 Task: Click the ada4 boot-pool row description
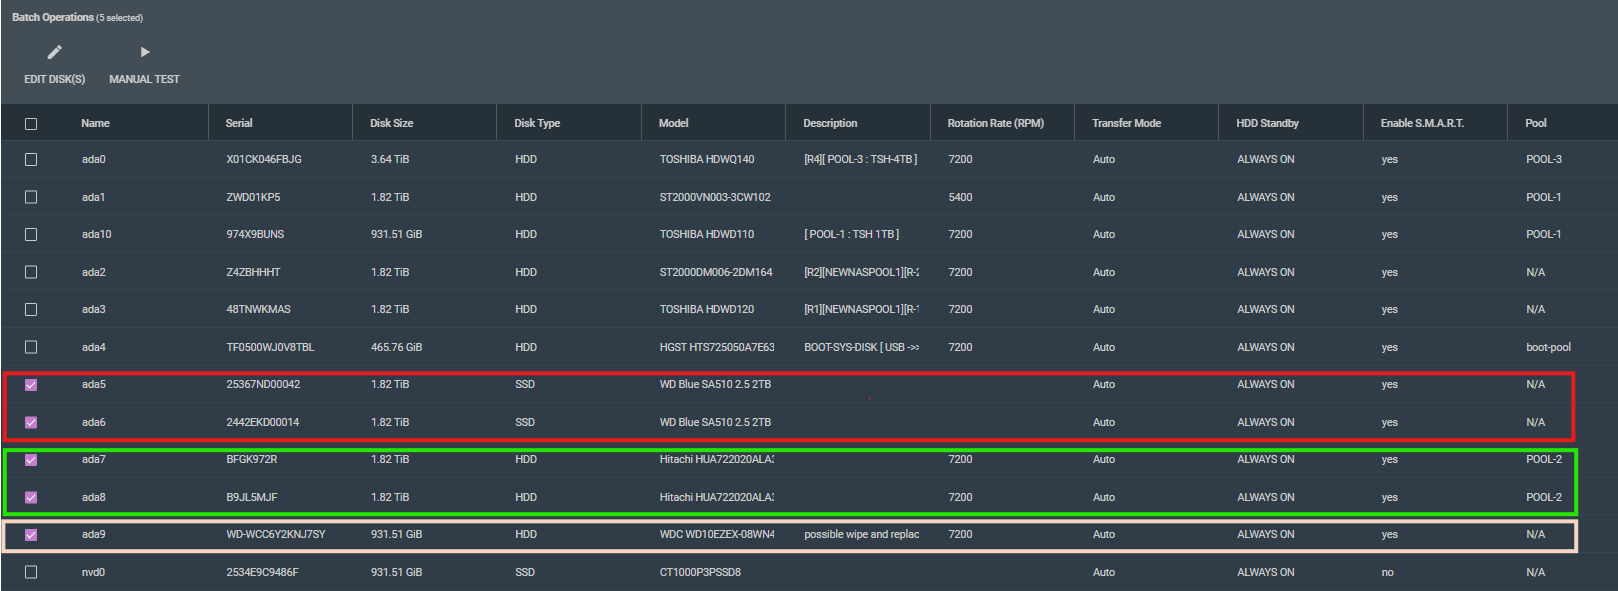861,348
